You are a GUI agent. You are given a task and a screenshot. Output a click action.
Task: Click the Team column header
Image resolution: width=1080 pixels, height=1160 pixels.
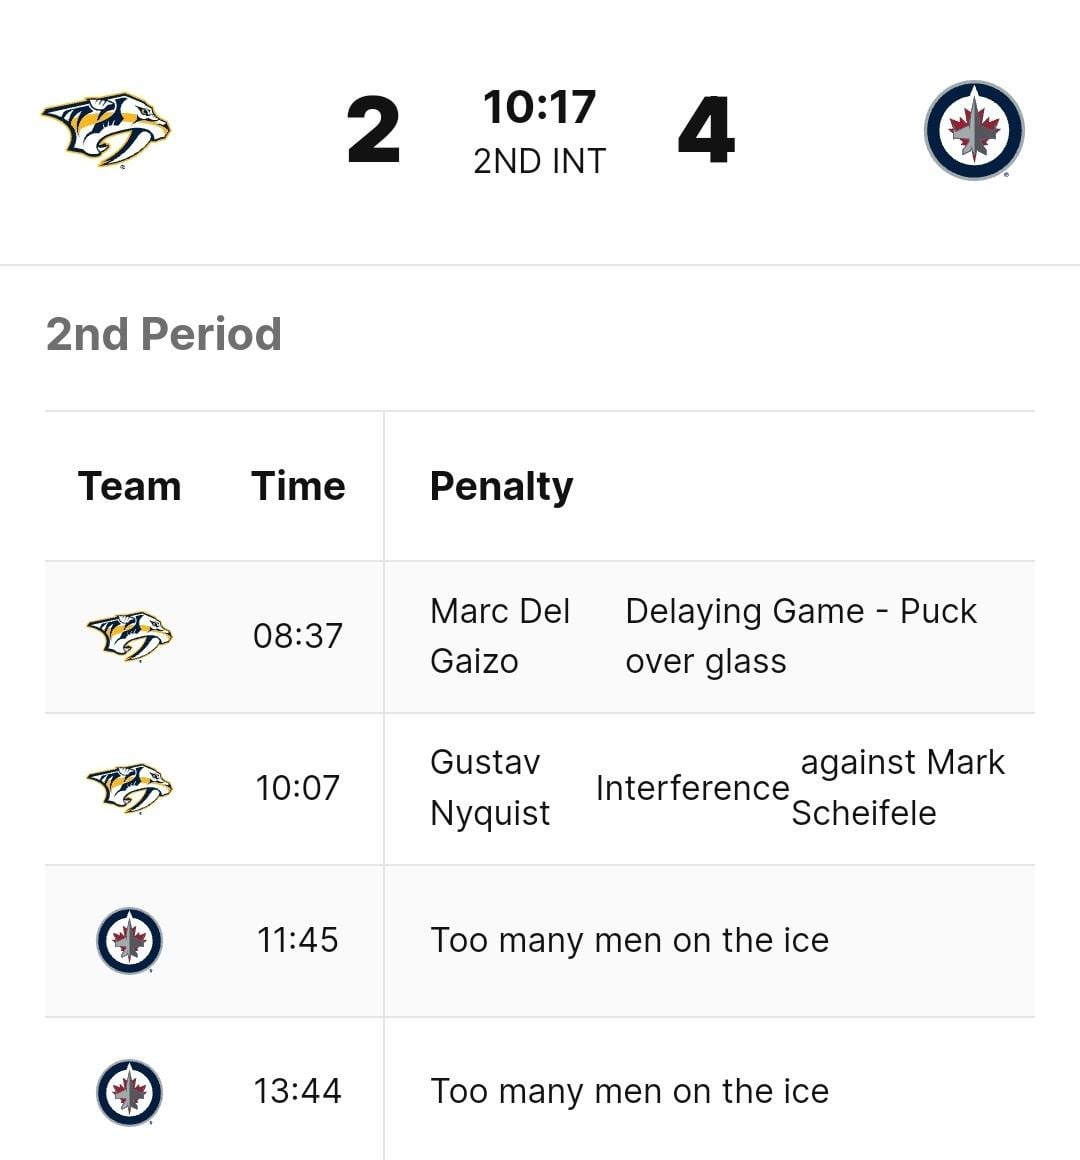click(129, 486)
